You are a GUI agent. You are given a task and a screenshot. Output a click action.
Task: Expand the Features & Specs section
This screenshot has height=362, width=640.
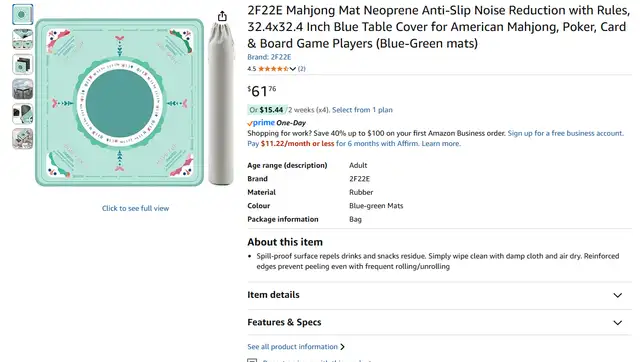[439, 322]
